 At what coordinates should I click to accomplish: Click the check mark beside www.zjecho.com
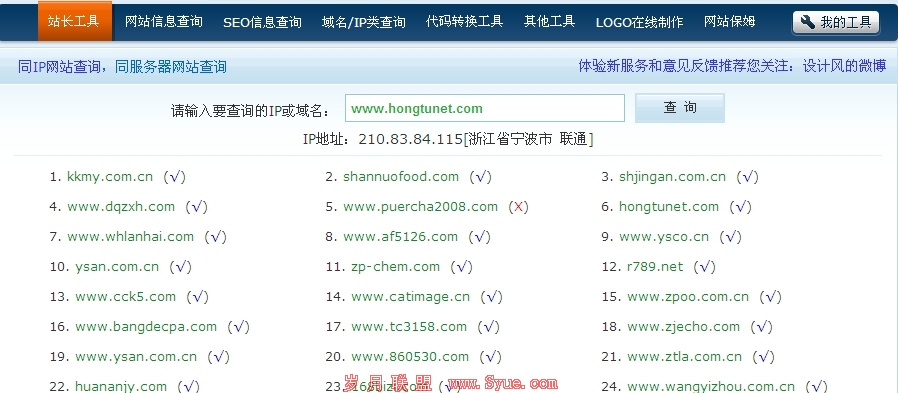pyautogui.click(x=761, y=327)
